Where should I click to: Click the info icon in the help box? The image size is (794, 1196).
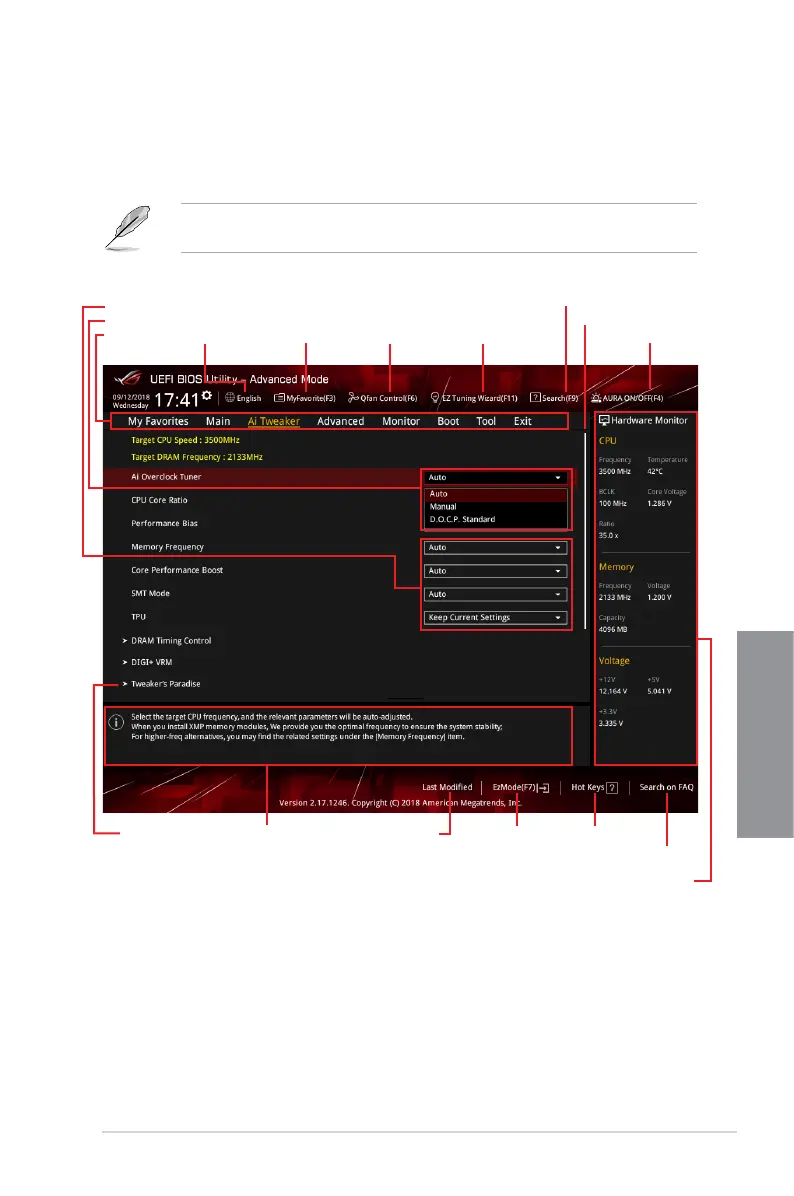click(x=116, y=722)
